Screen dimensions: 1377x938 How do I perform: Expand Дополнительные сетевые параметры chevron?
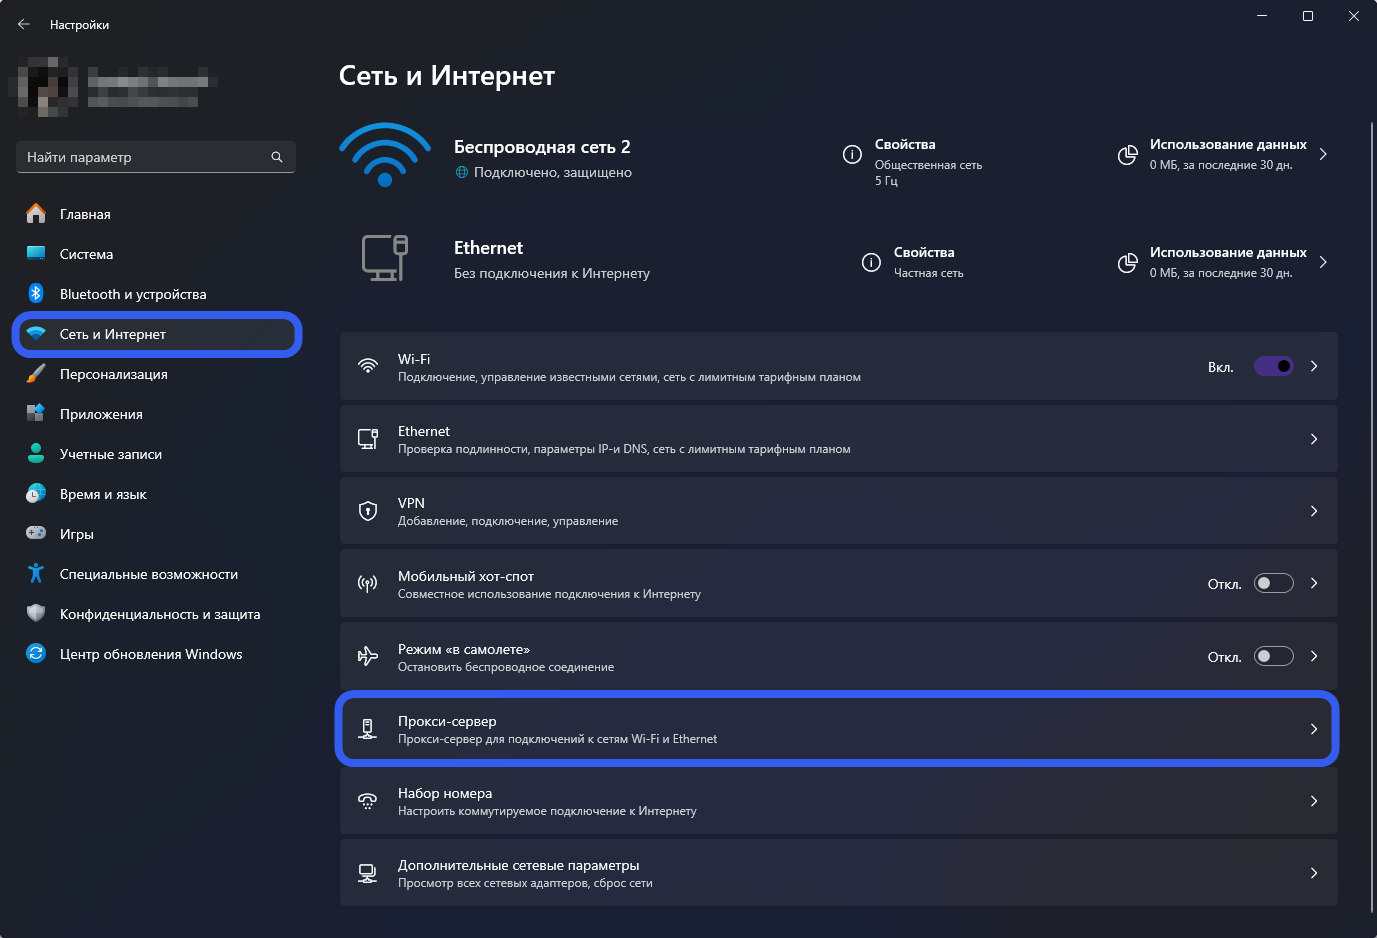pyautogui.click(x=1313, y=873)
